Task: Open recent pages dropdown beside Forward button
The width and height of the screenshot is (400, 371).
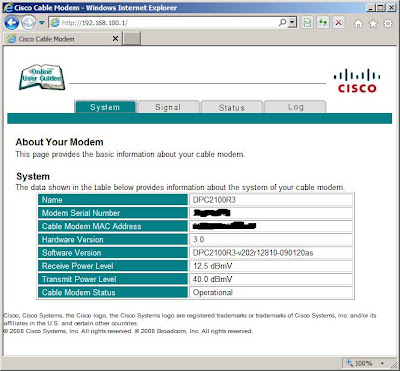Action: pos(42,23)
